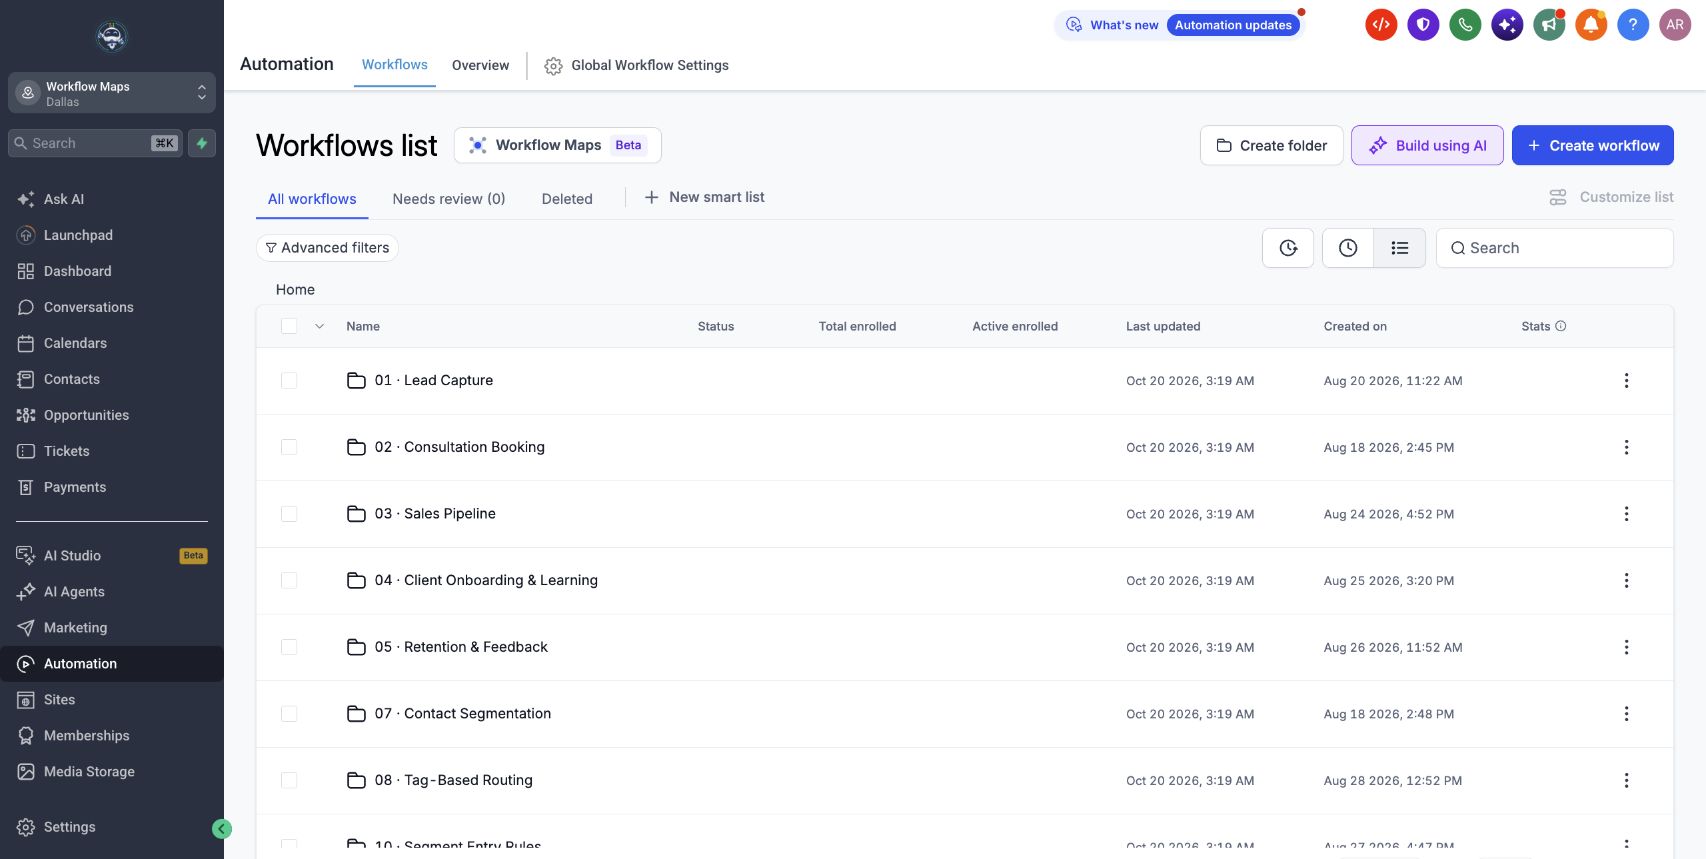Click Build using AI button
This screenshot has height=859, width=1706.
(x=1427, y=145)
